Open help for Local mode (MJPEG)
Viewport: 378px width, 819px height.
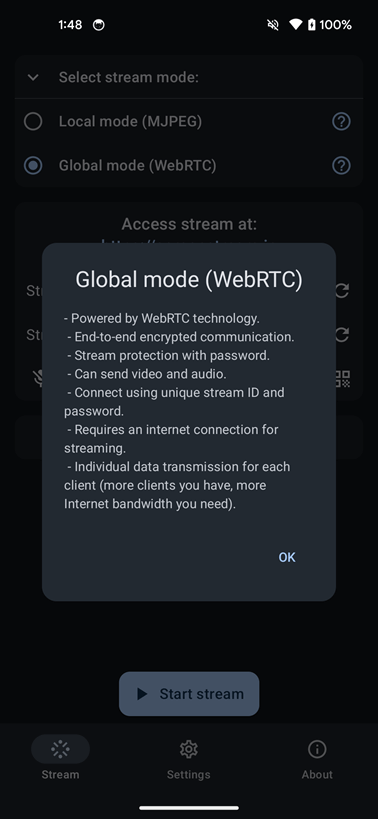click(x=341, y=122)
